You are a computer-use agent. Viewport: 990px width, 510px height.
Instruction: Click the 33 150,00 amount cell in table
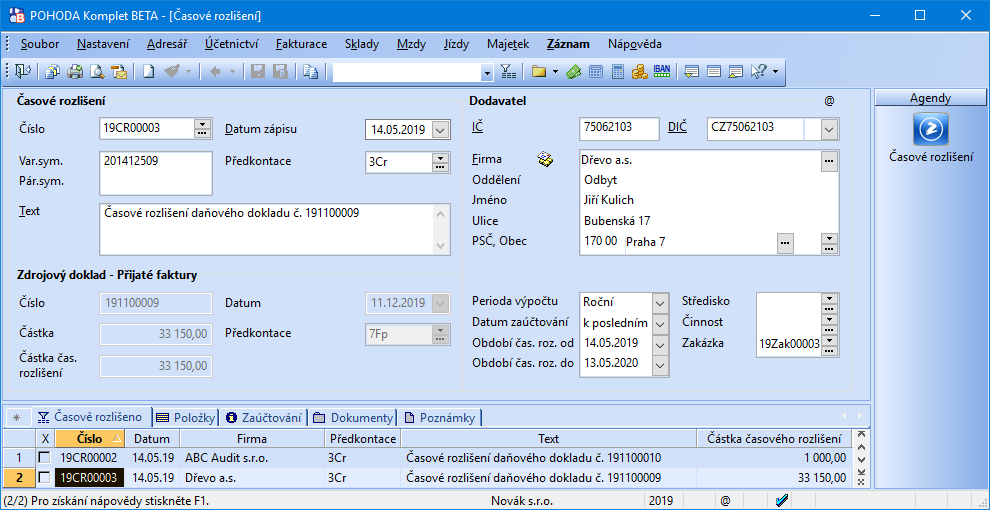point(773,477)
